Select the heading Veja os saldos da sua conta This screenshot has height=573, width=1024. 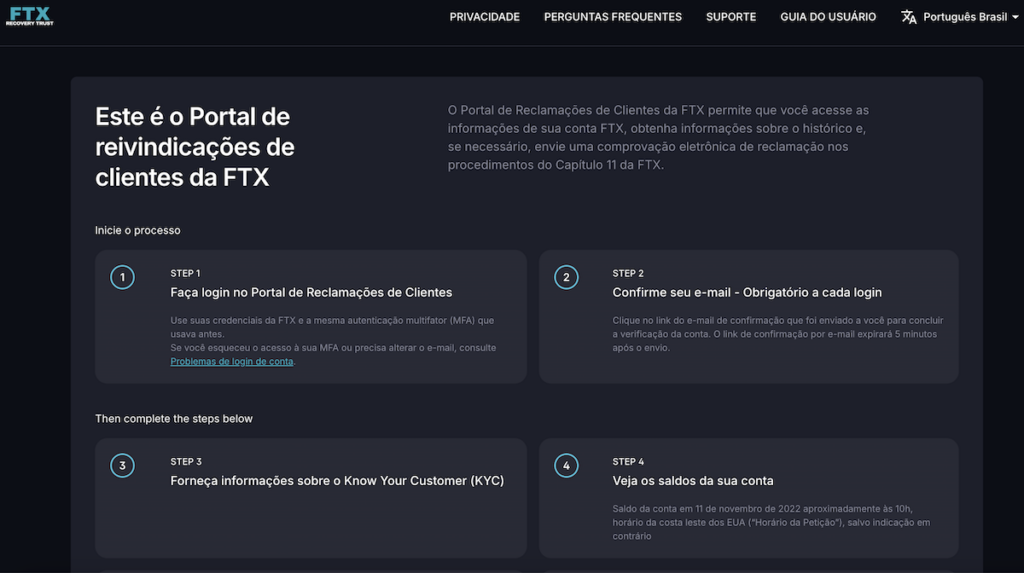[693, 481]
